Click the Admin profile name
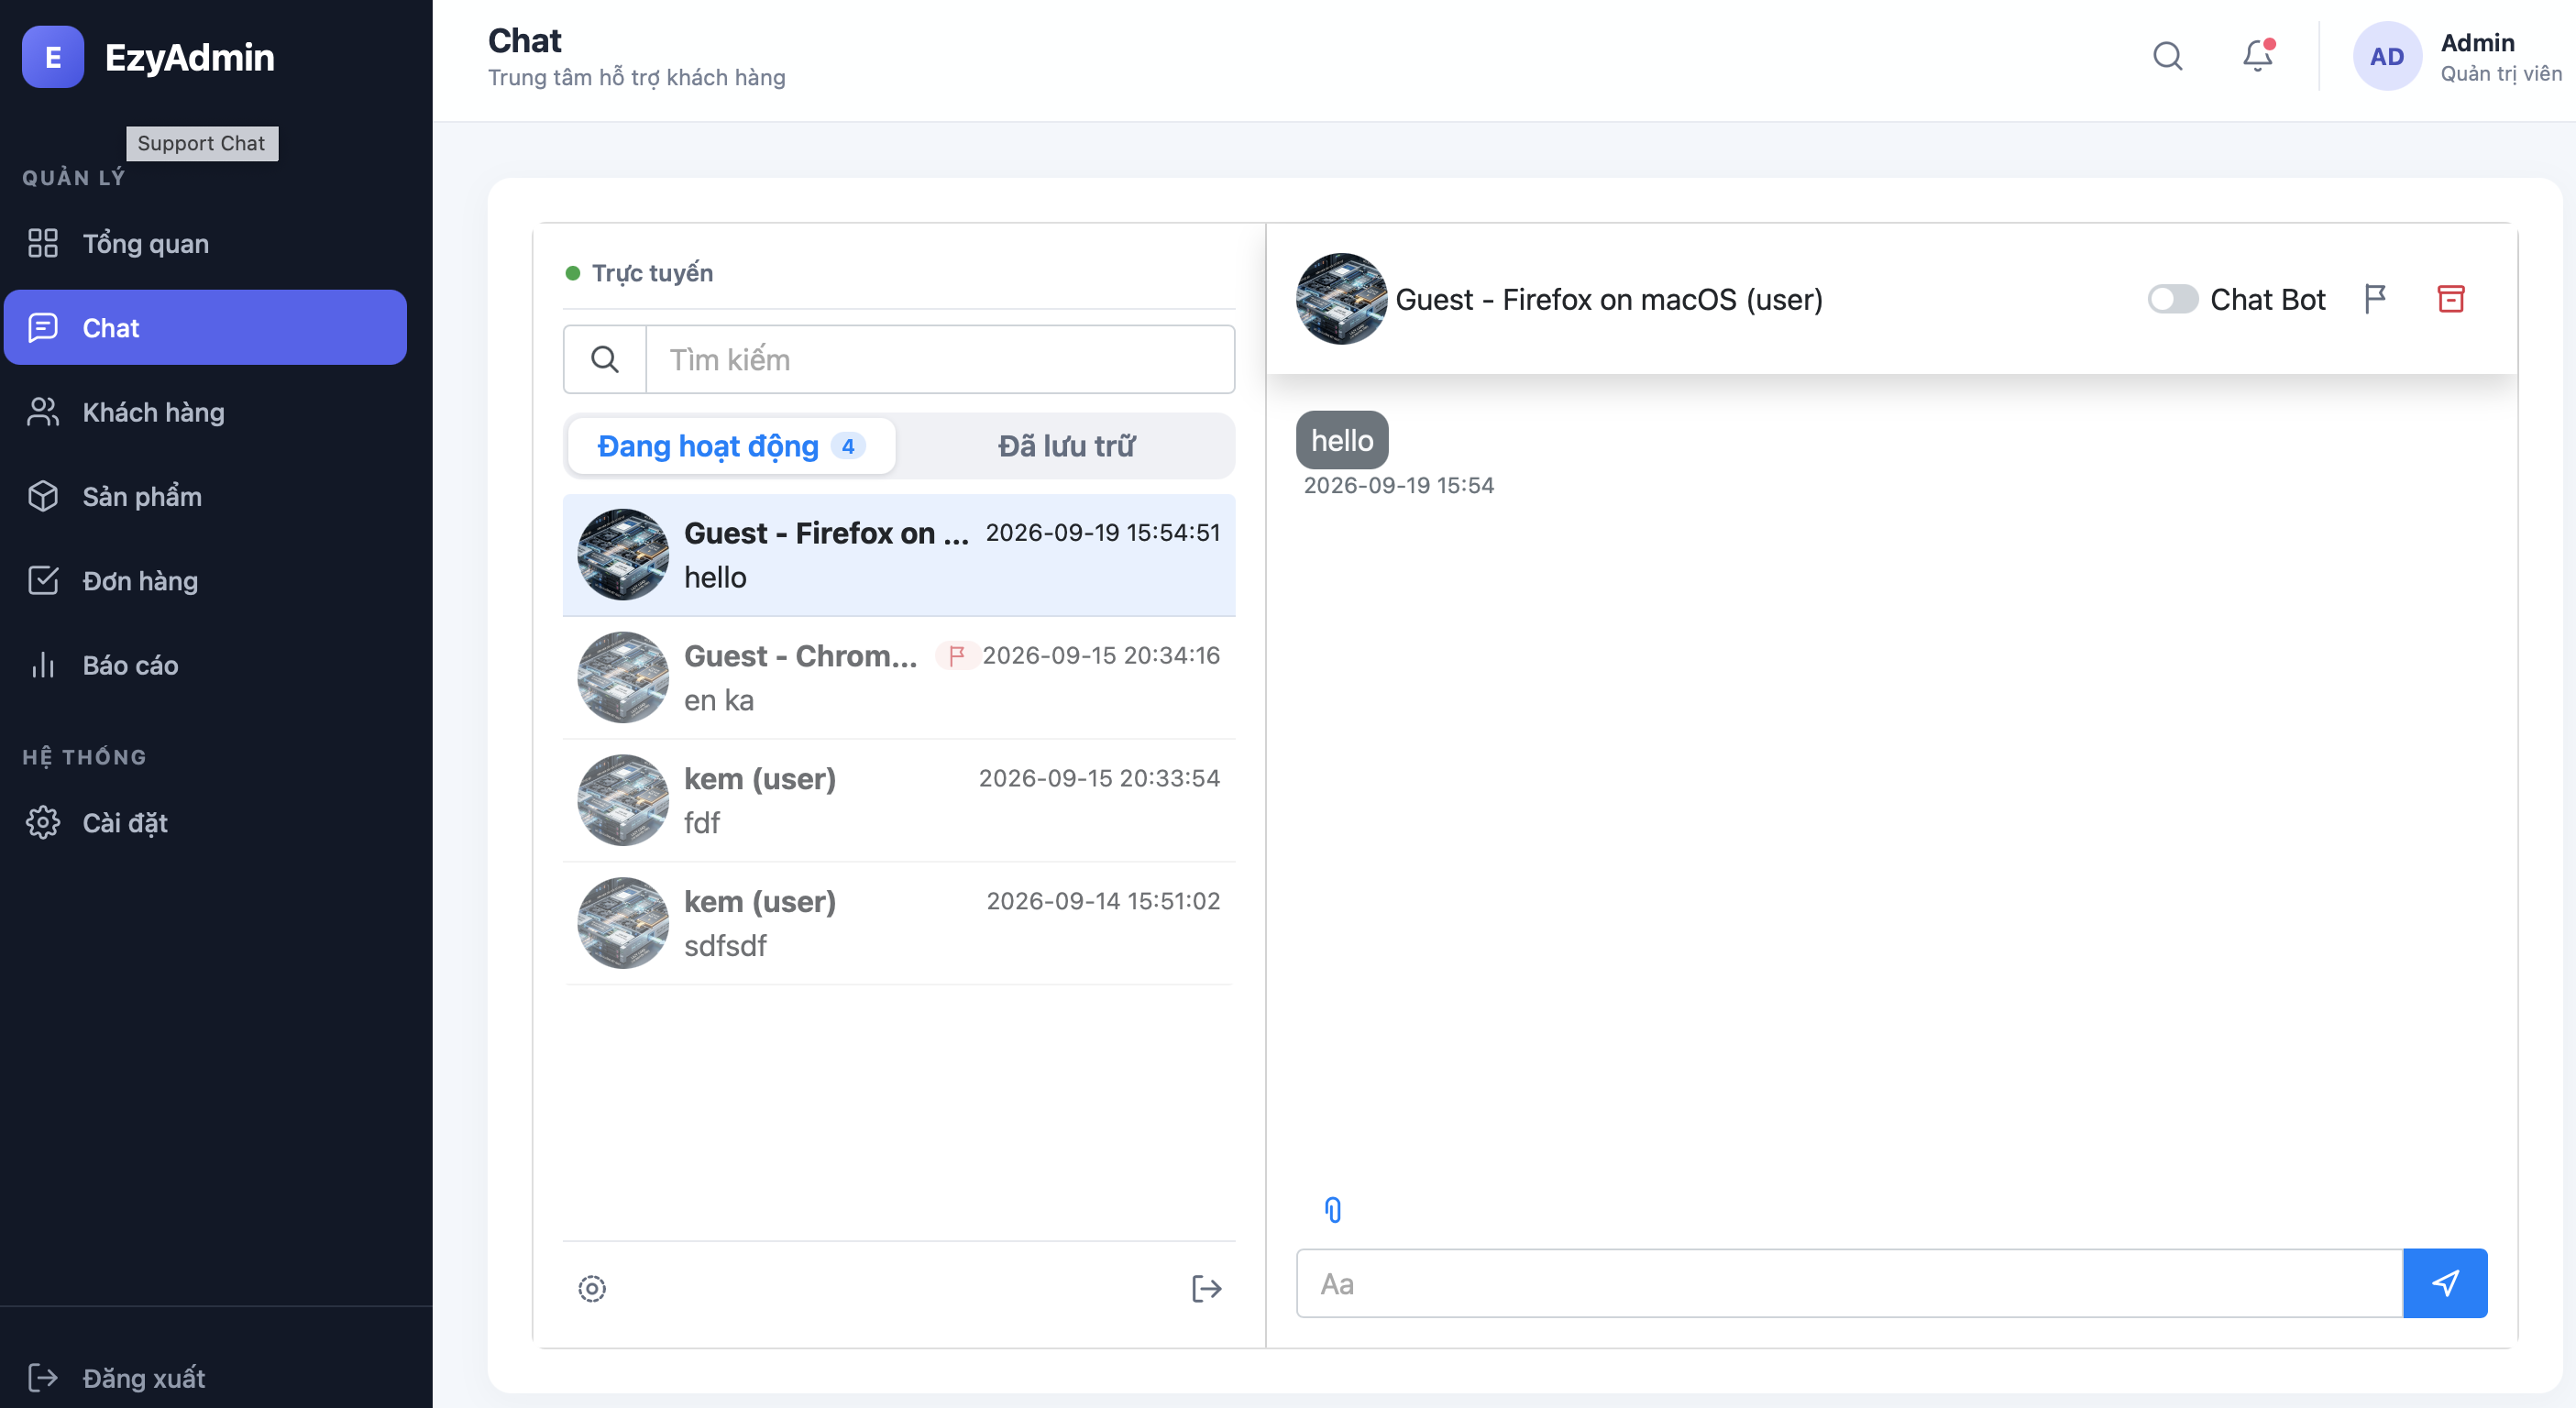 click(2477, 43)
